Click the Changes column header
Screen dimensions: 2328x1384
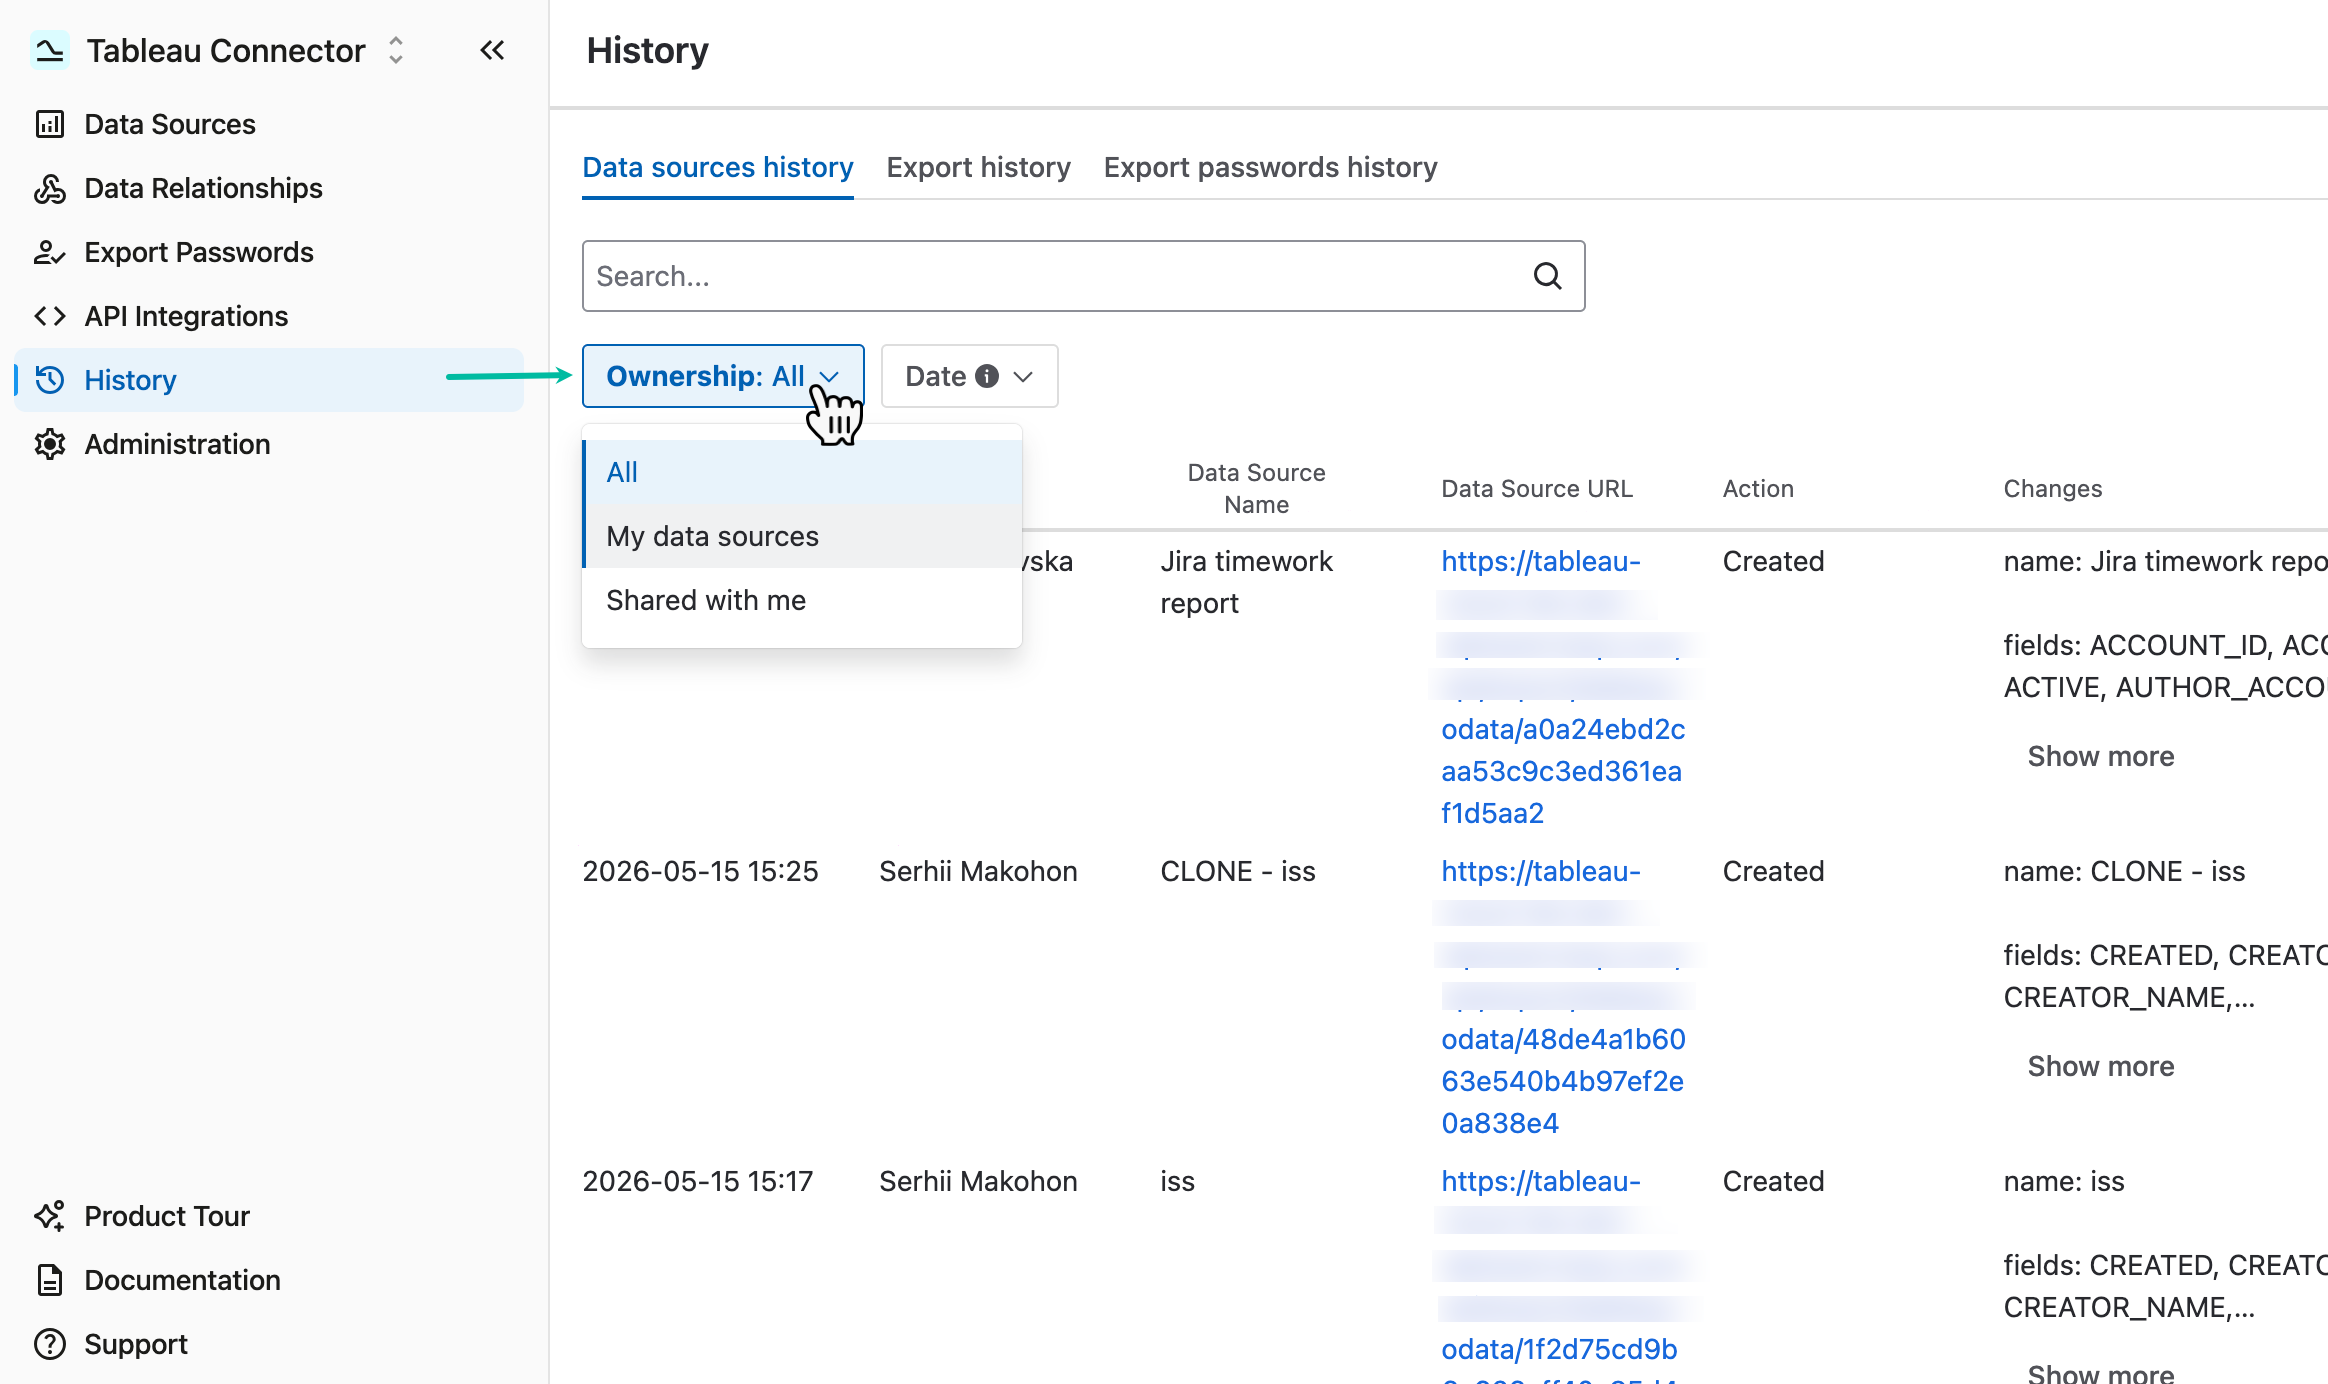[x=2053, y=488]
